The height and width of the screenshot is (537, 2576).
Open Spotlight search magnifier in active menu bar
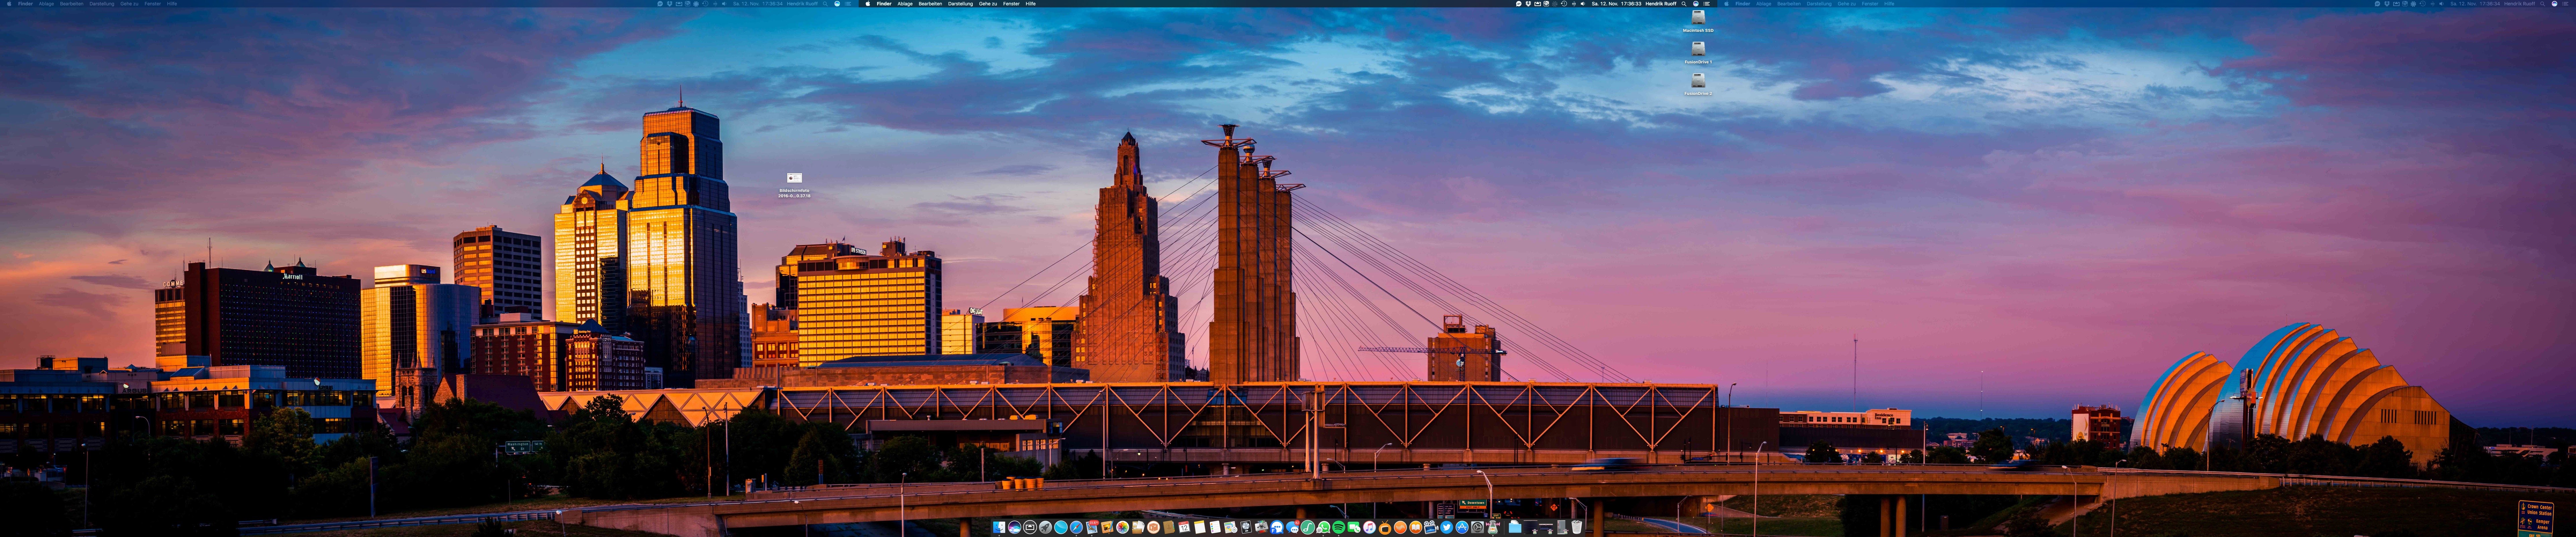1684,4
